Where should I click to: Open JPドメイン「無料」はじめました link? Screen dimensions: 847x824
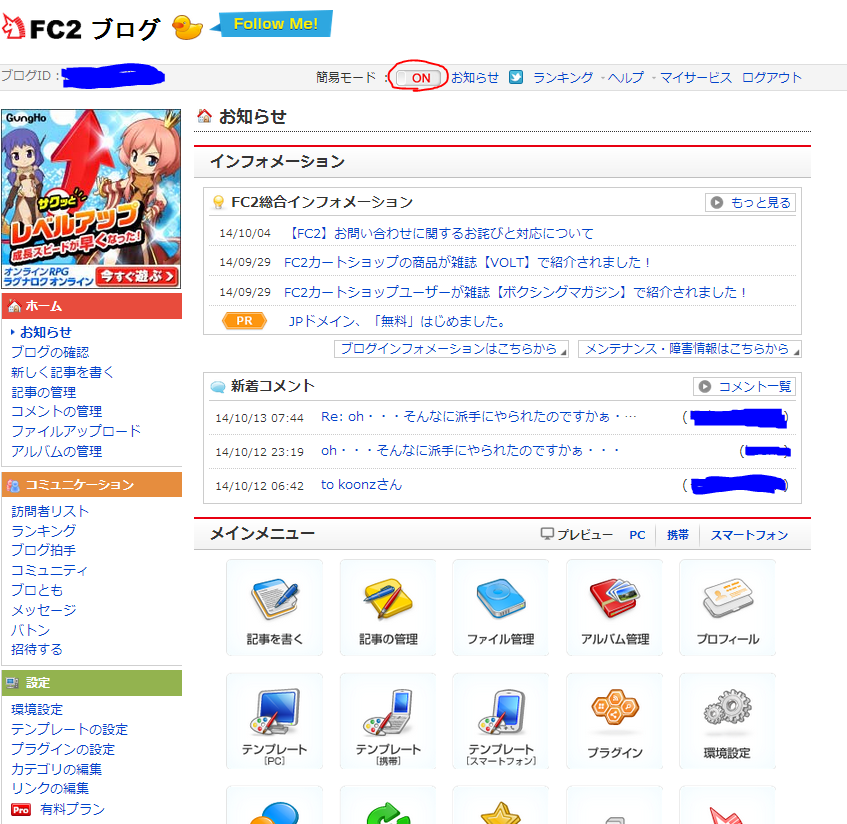(x=397, y=321)
